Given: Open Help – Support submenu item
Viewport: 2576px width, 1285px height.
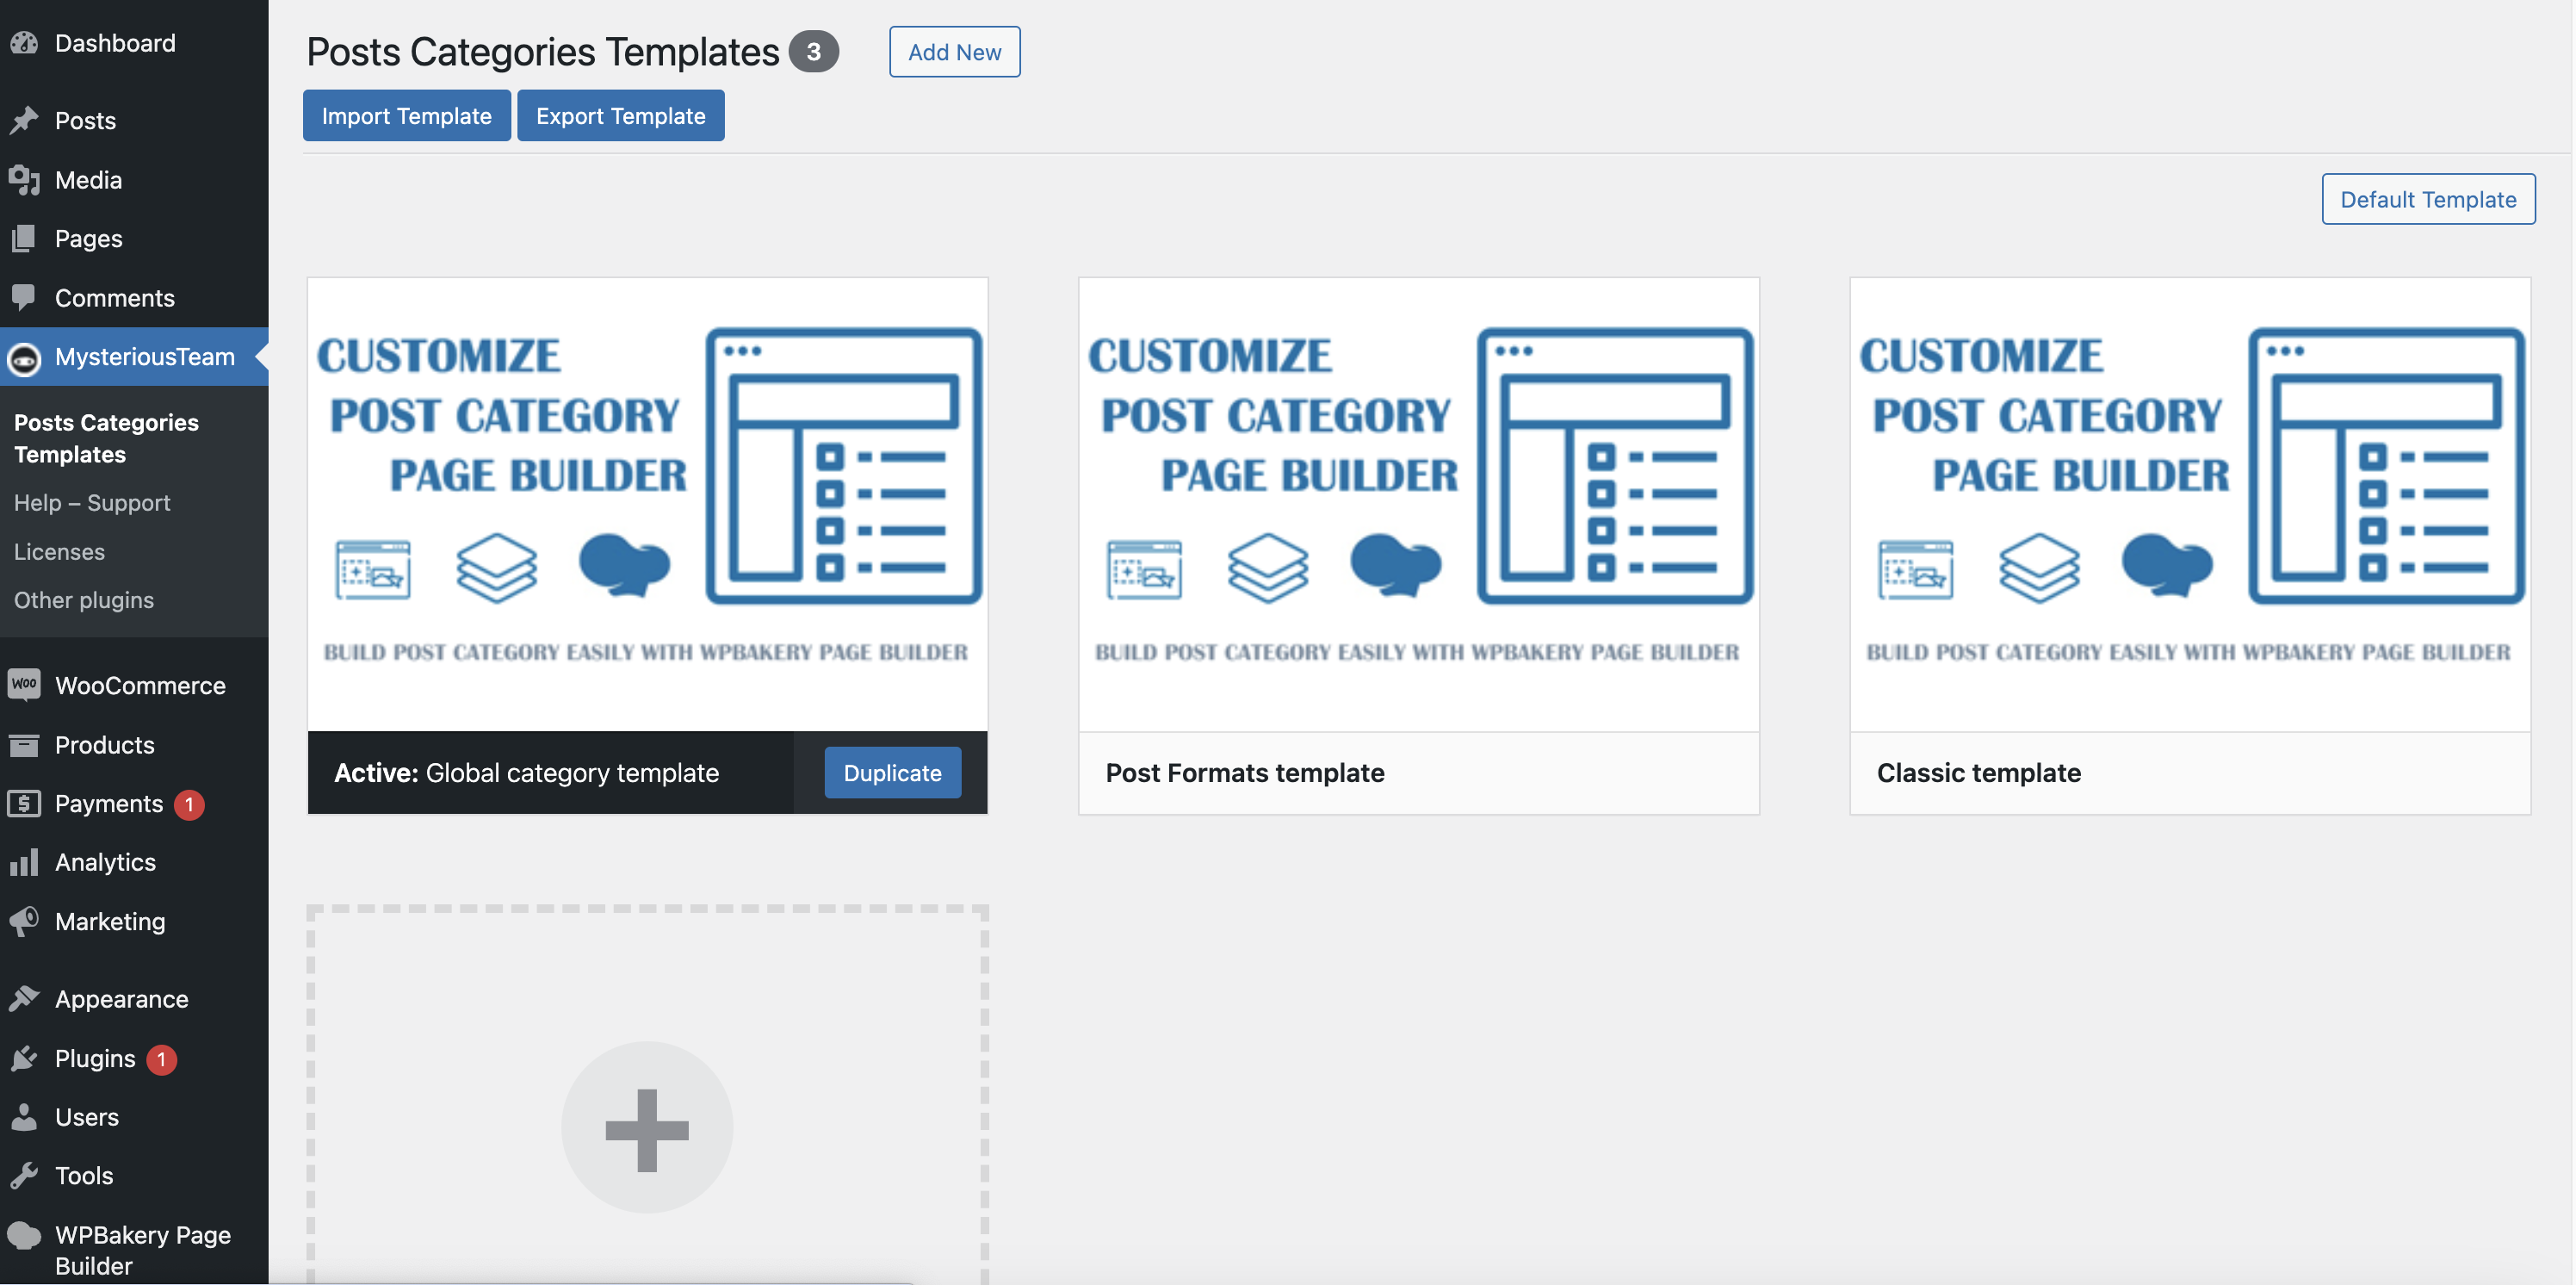Looking at the screenshot, I should coord(92,503).
